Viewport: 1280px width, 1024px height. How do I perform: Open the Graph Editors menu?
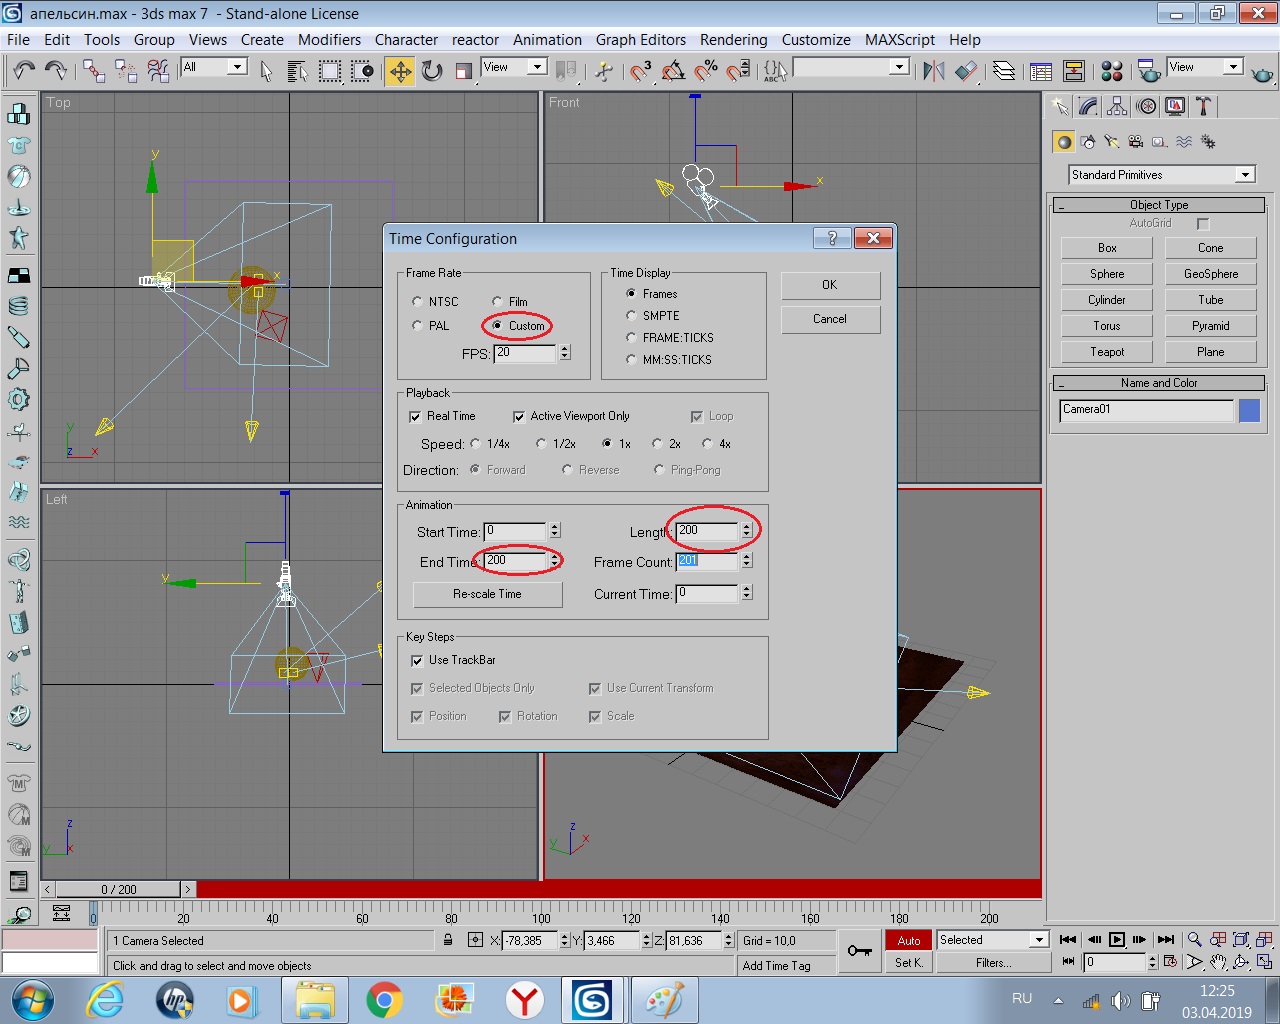641,40
